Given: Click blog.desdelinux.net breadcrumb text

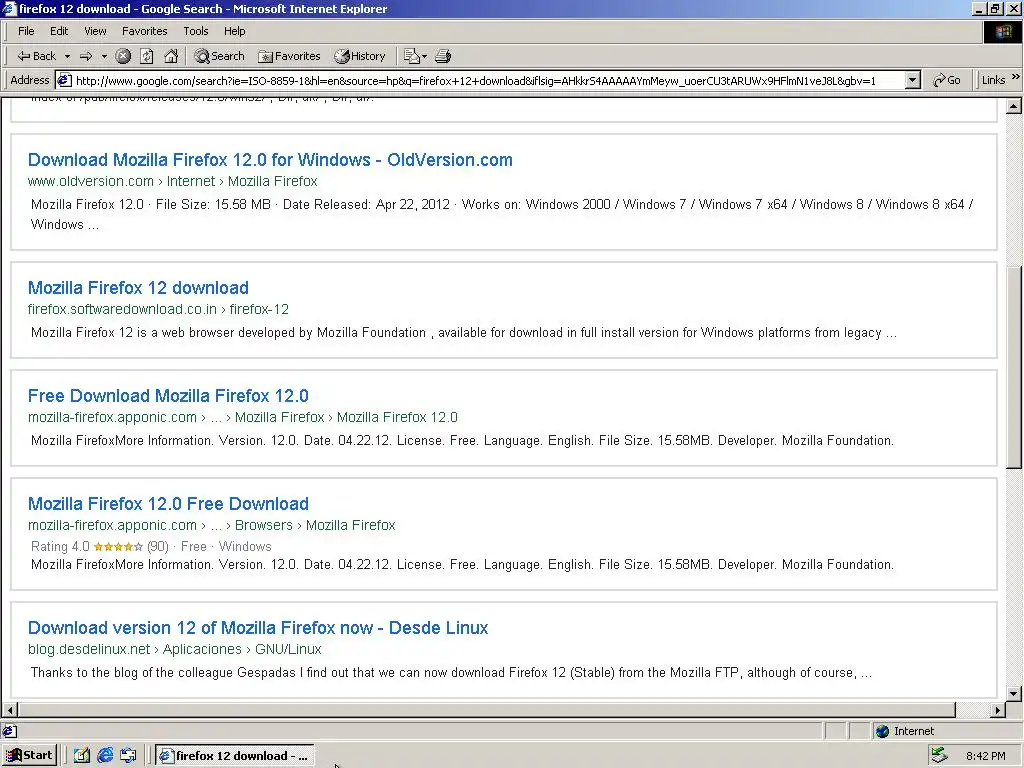Looking at the screenshot, I should [x=89, y=650].
